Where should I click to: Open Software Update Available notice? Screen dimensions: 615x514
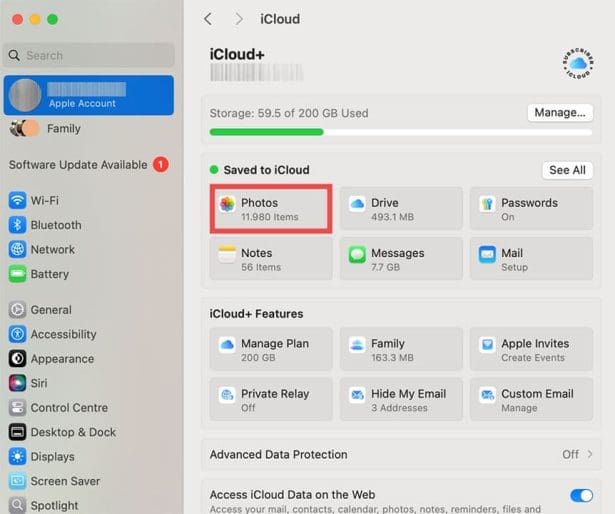click(x=78, y=165)
